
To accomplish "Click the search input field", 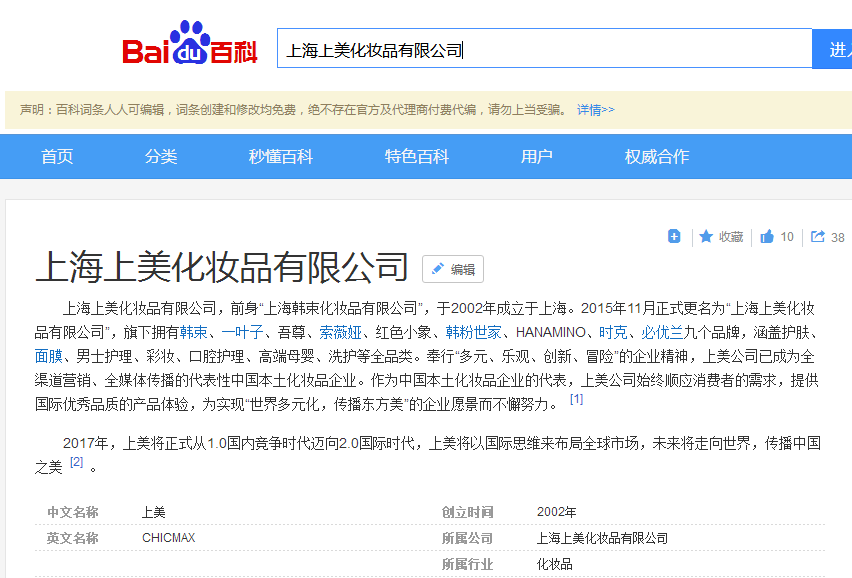I will (544, 48).
